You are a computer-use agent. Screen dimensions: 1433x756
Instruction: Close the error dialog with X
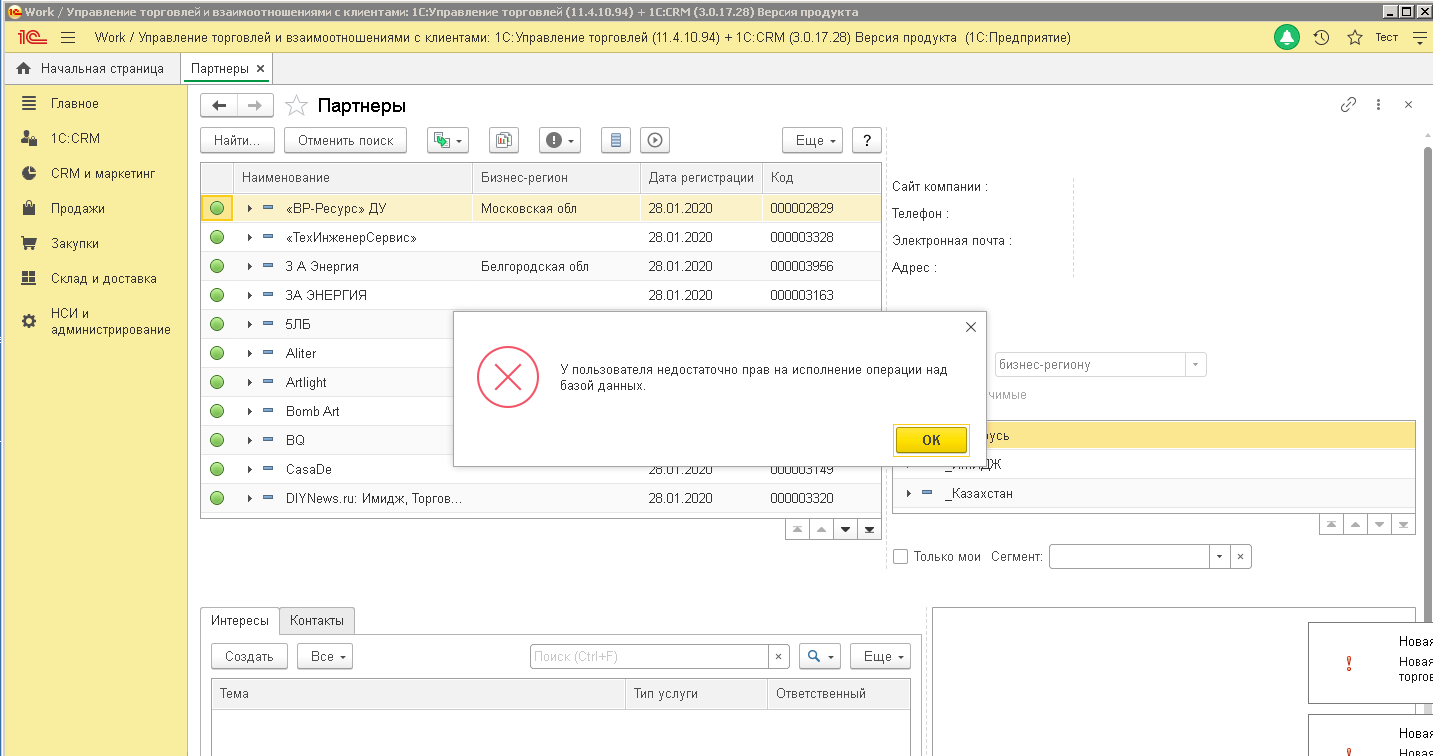(969, 327)
